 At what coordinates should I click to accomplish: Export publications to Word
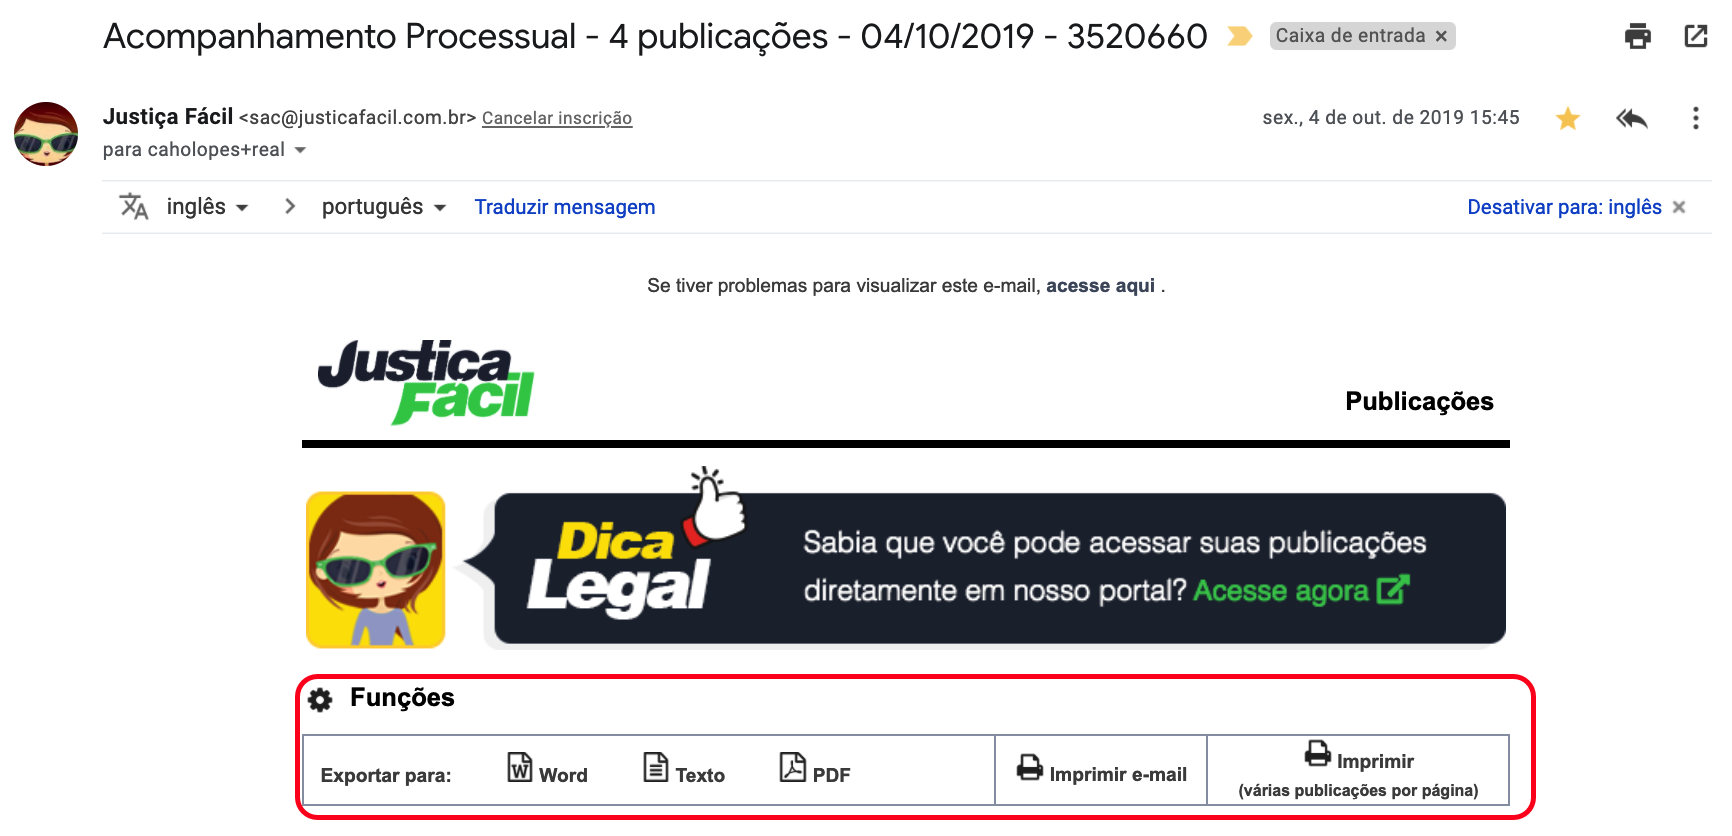click(x=547, y=769)
